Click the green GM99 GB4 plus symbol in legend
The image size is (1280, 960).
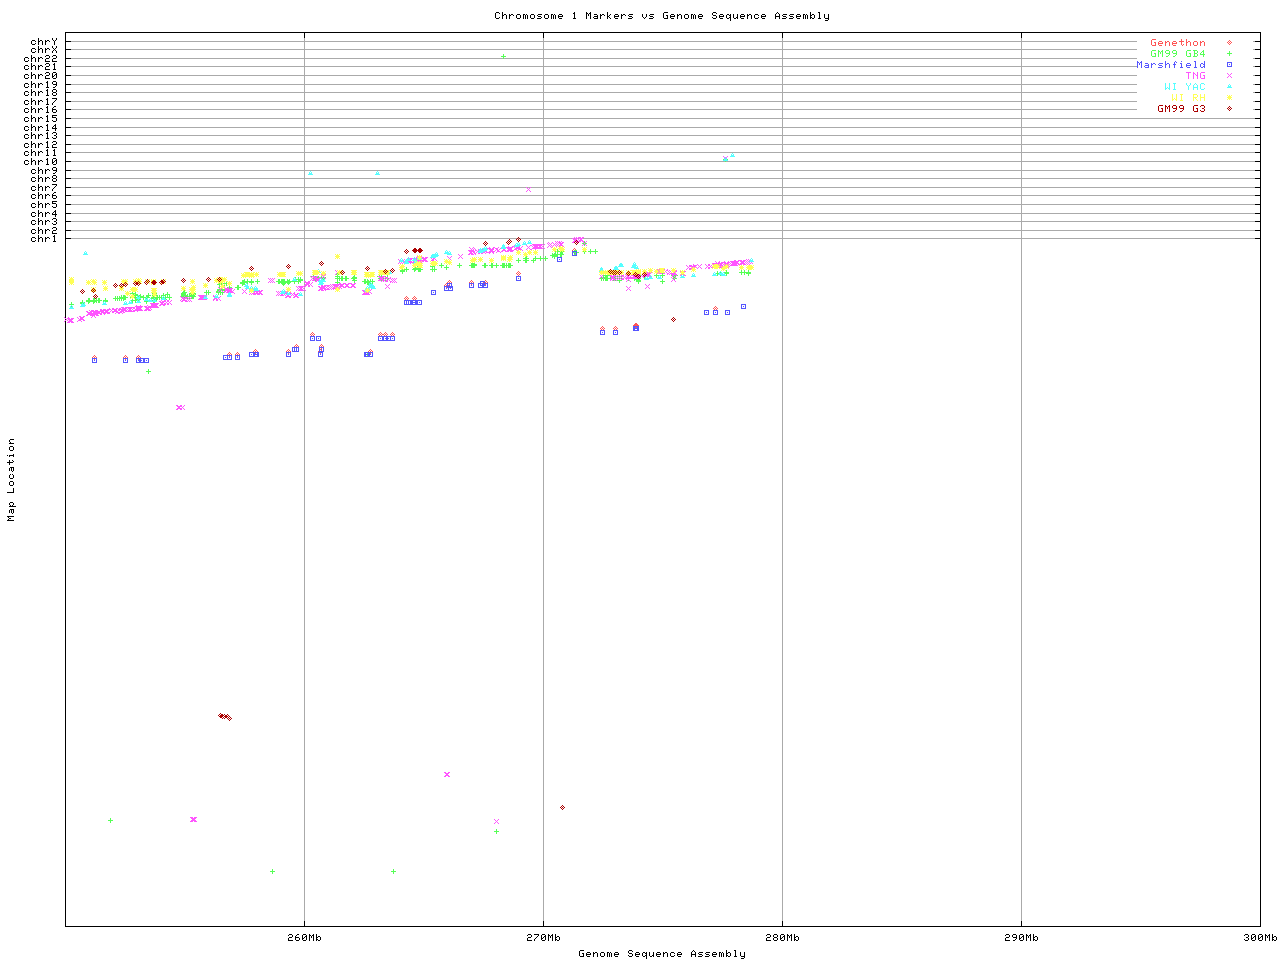point(1229,54)
